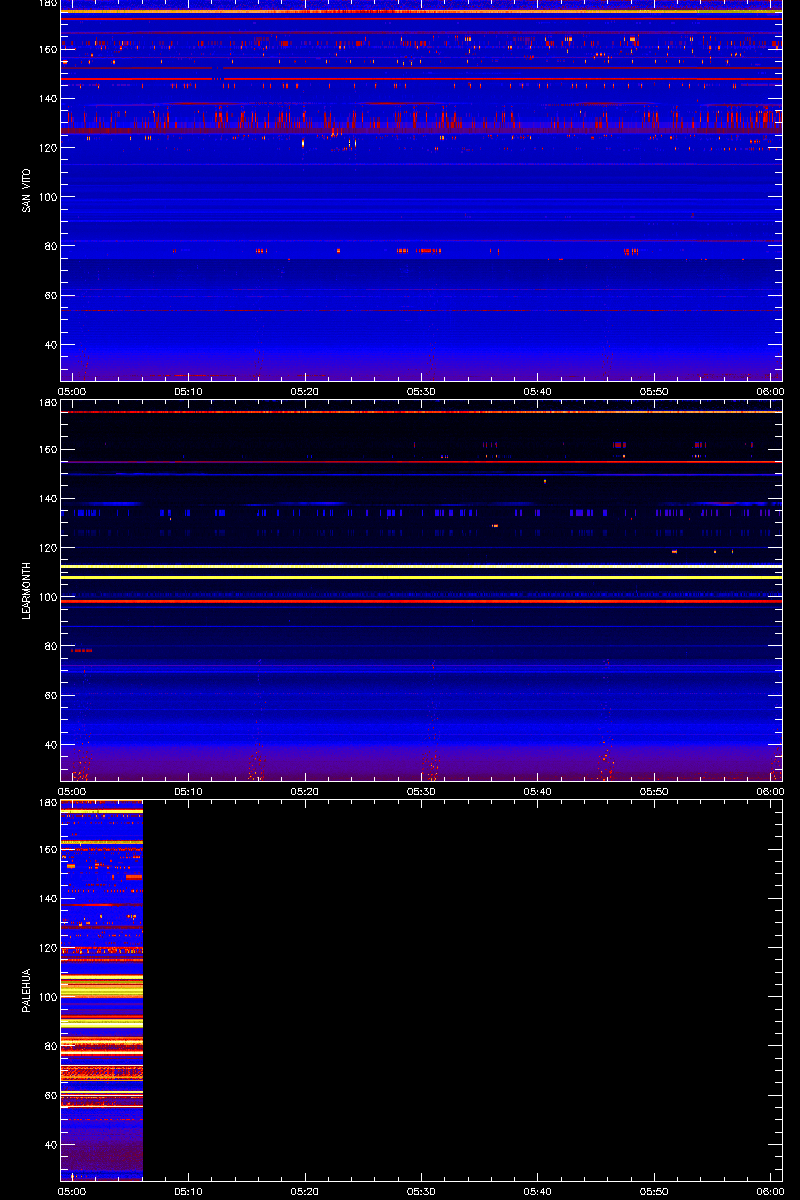The image size is (800, 1200).
Task: Click 05:20 time label under Learmonth plot
Action: click(x=305, y=791)
